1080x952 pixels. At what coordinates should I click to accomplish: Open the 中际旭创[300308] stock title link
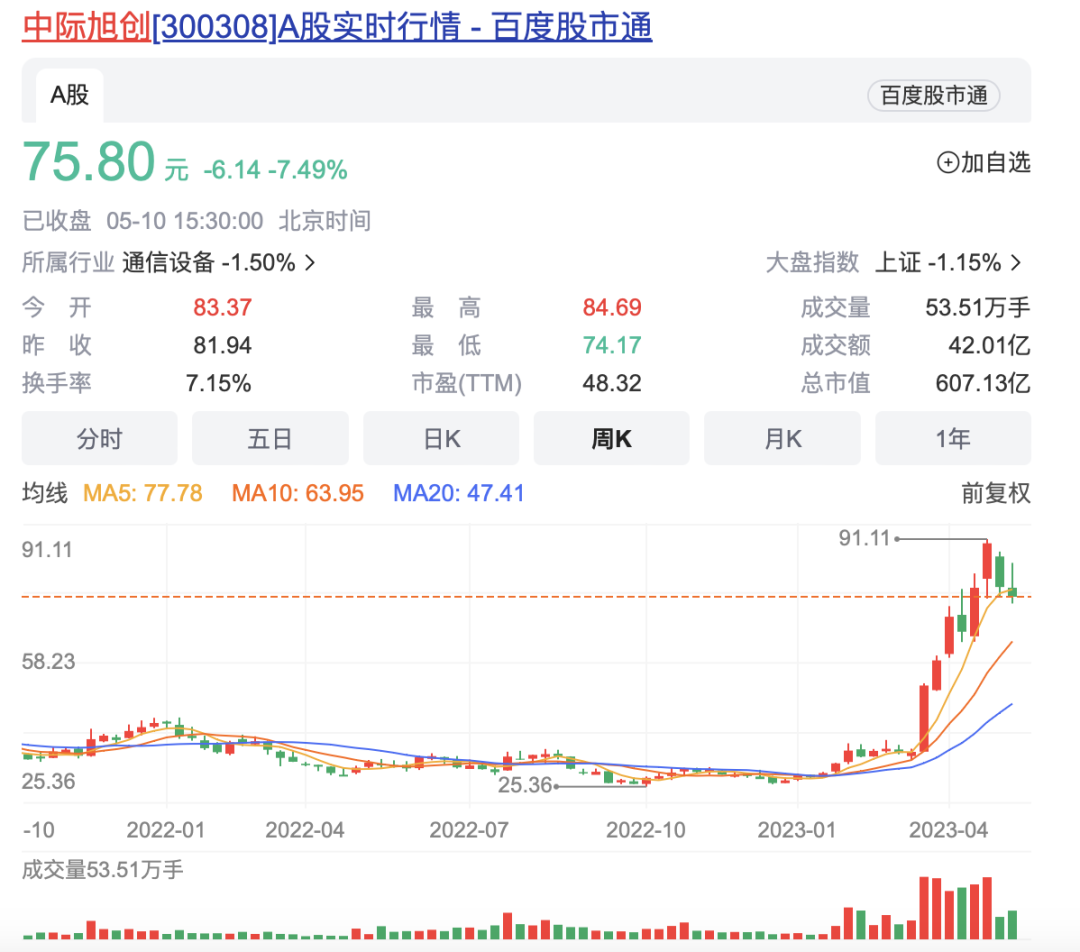pyautogui.click(x=337, y=28)
